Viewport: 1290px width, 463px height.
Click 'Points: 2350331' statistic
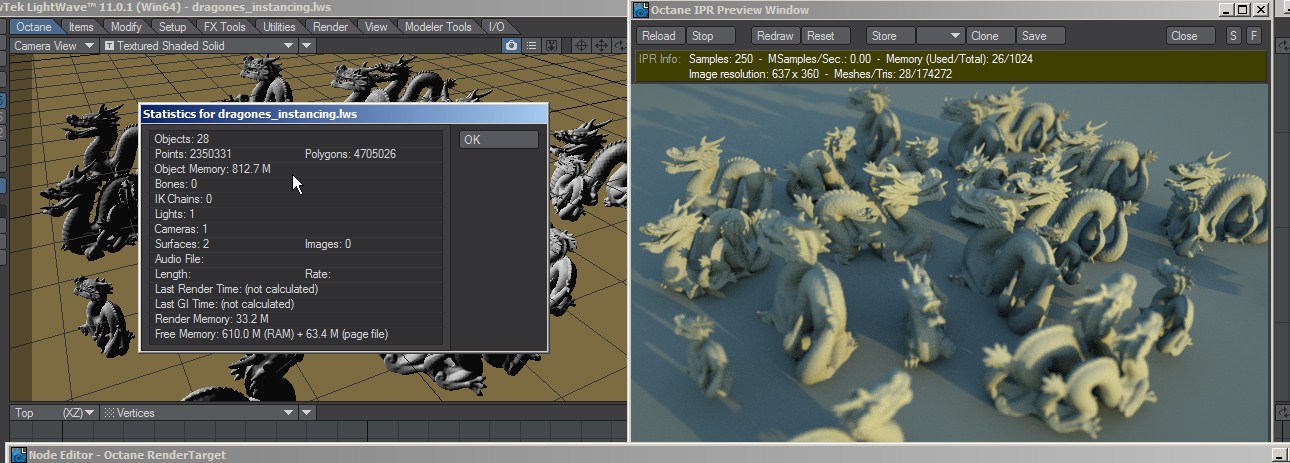[193, 154]
